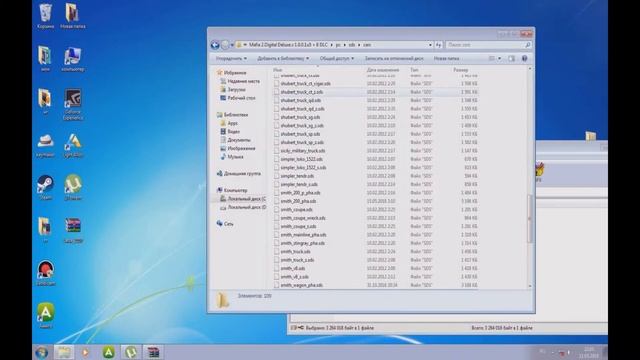640x360 pixels.
Task: Open the Корзина recycle bin desktop icon
Action: point(45,16)
